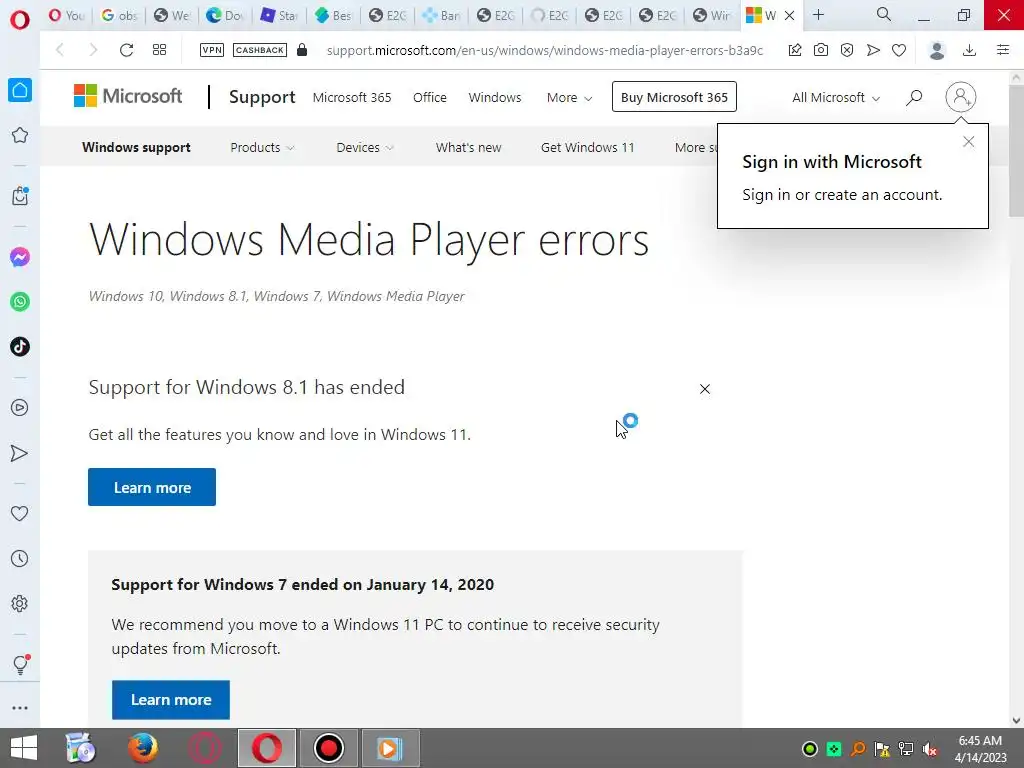Launch Messenger from the sidebar
1024x768 pixels.
pos(20,257)
